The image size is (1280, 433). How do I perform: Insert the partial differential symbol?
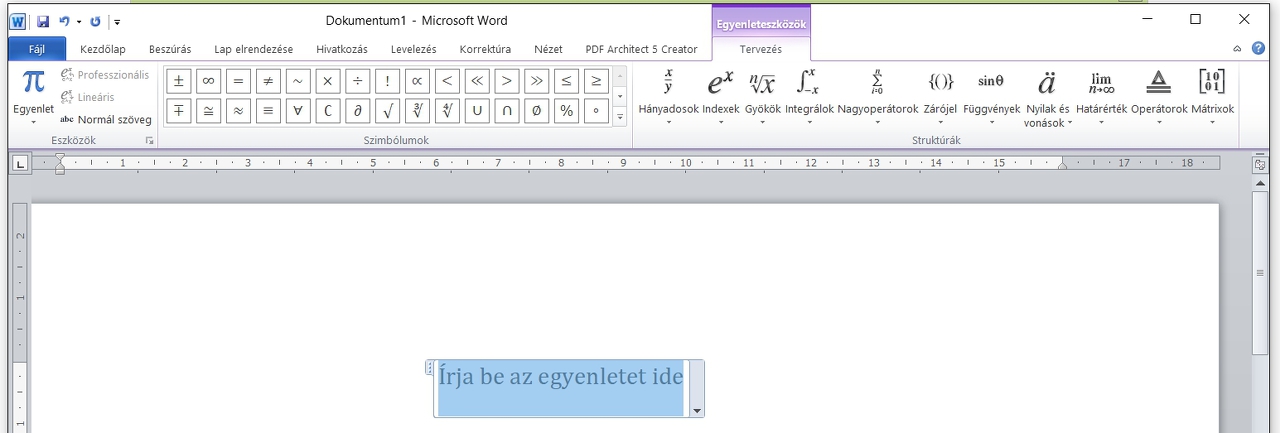(x=358, y=111)
